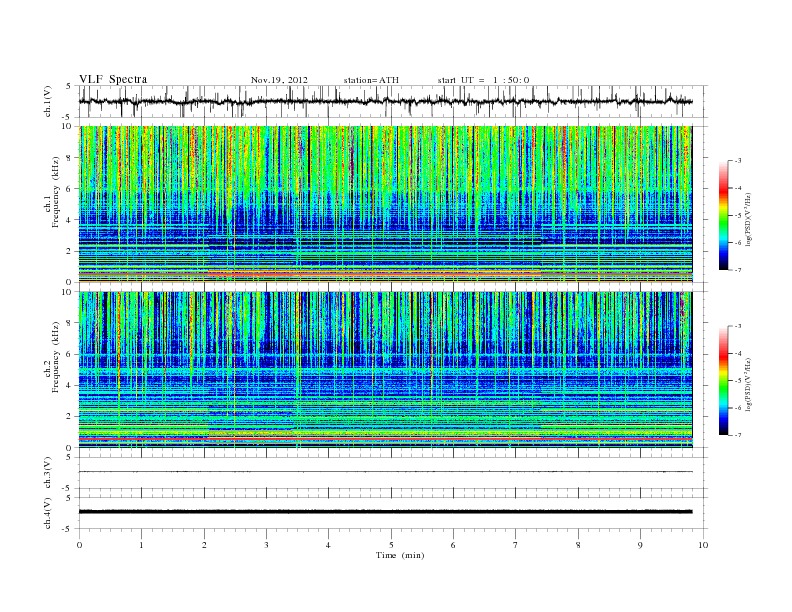Click time axis tick label "7"

(516, 545)
